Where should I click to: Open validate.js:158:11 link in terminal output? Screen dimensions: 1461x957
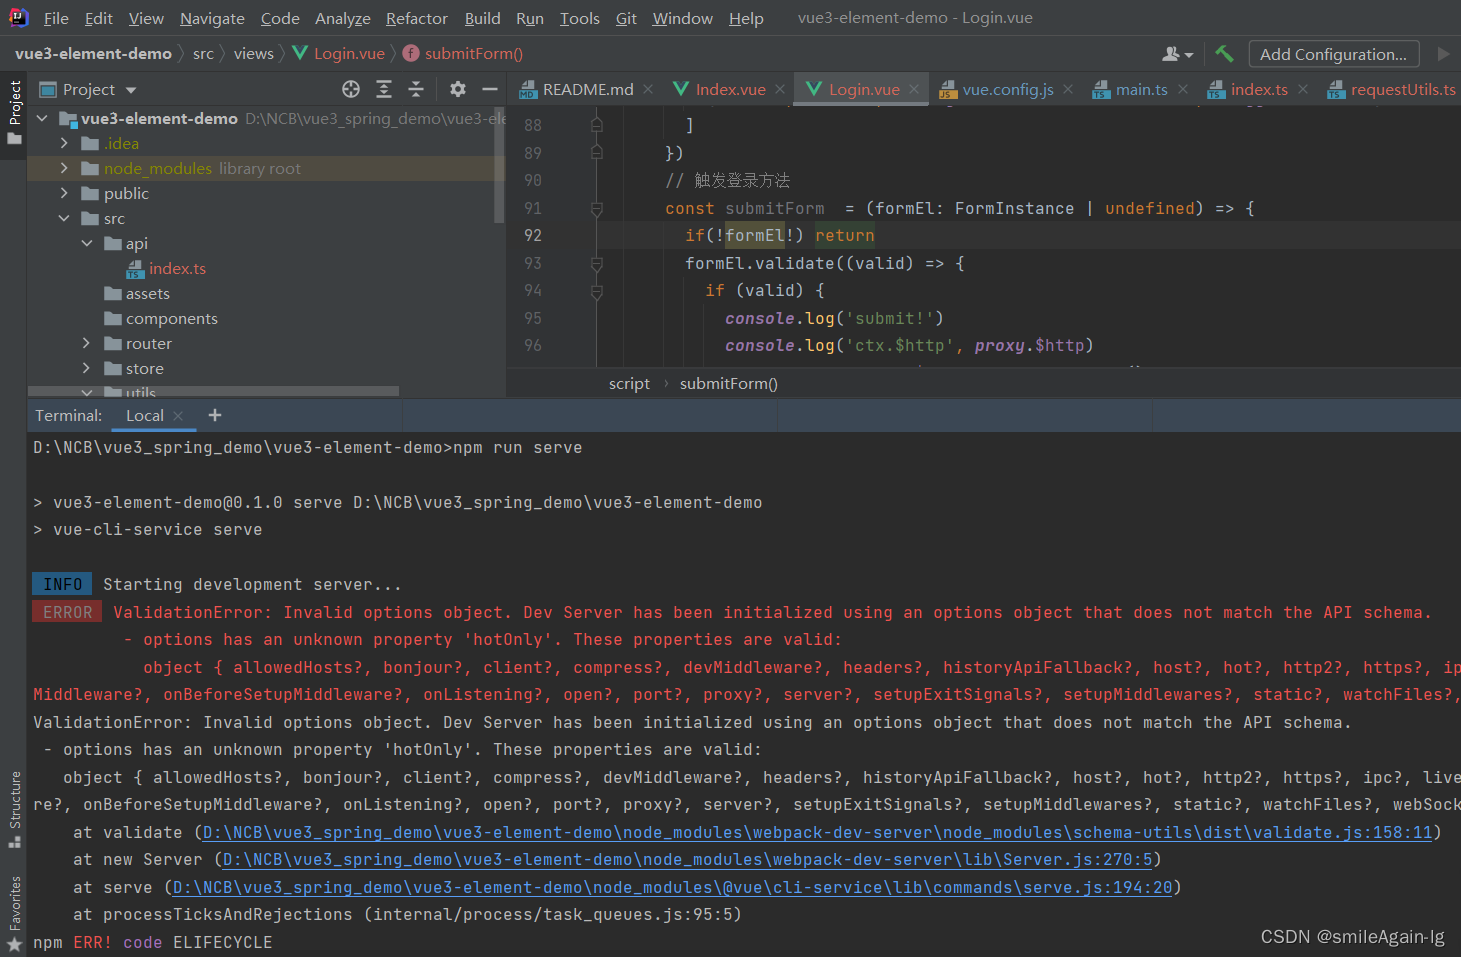pos(800,831)
